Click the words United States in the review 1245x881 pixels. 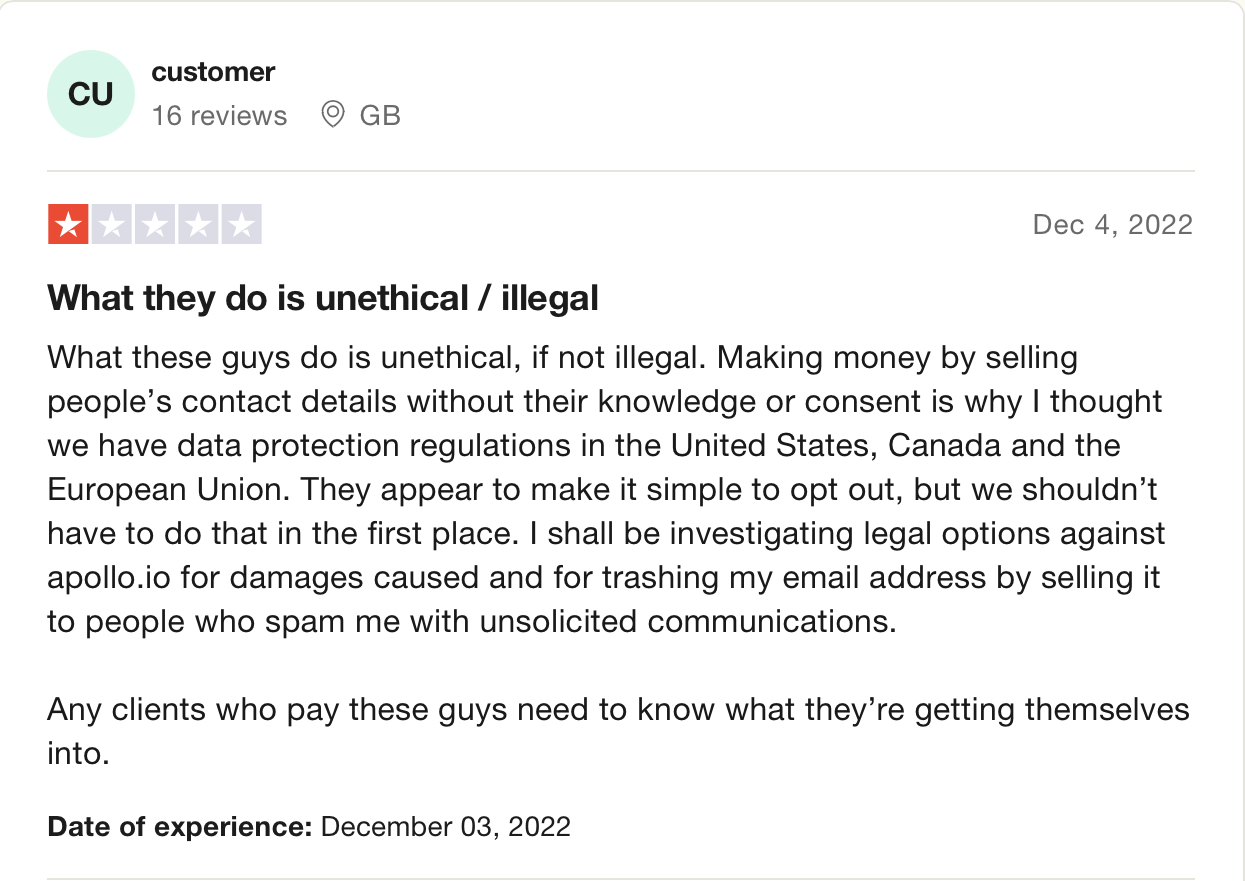761,445
